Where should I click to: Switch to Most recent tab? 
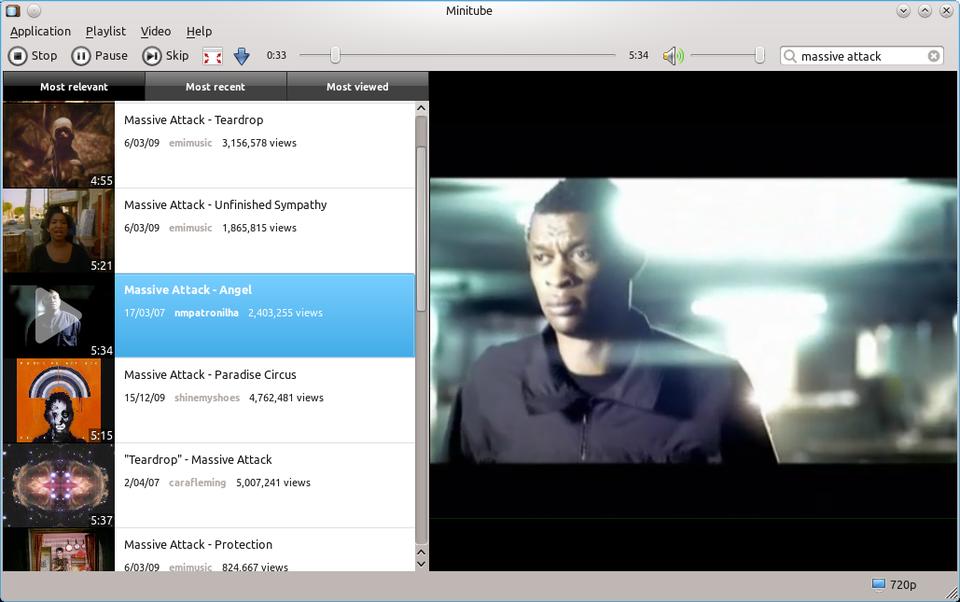(x=215, y=87)
